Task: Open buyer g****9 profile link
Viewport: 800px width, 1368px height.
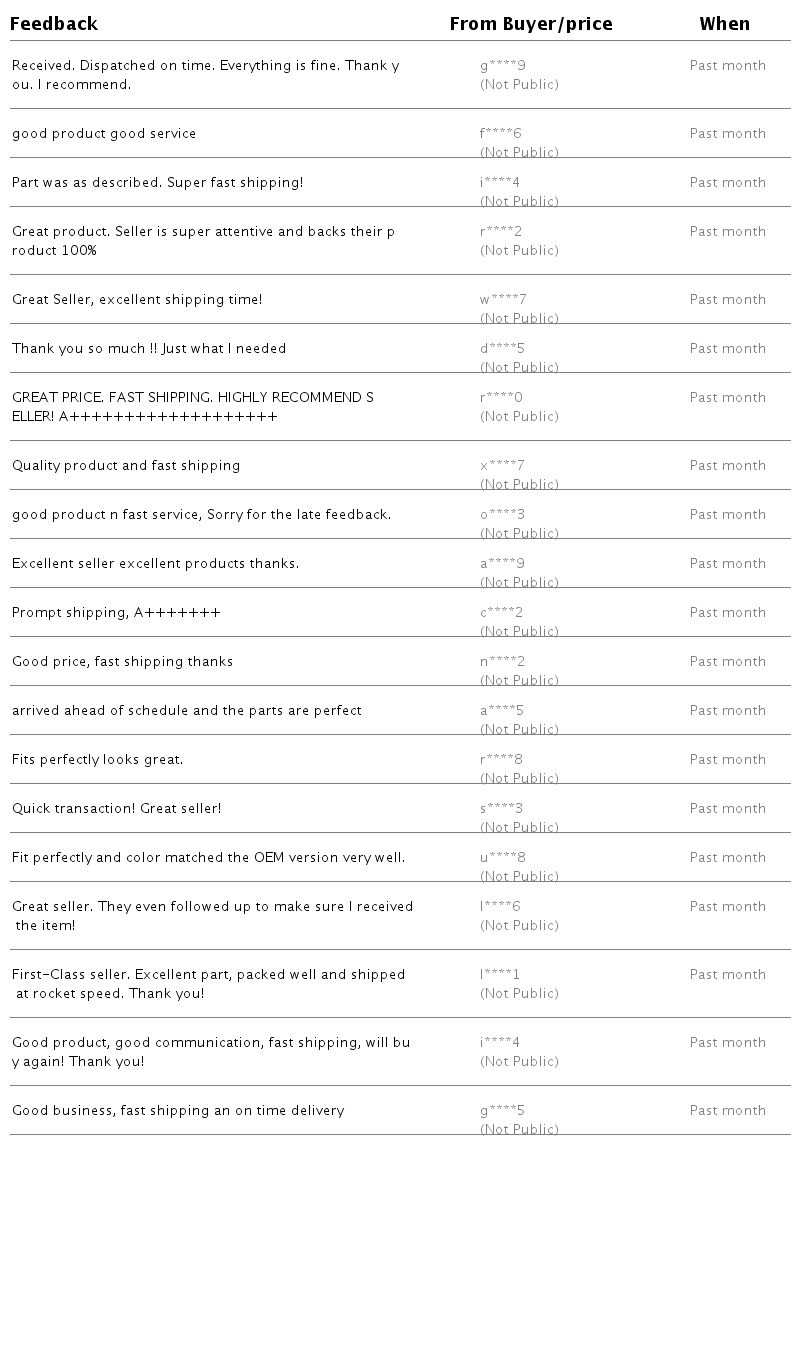Action: coord(502,66)
